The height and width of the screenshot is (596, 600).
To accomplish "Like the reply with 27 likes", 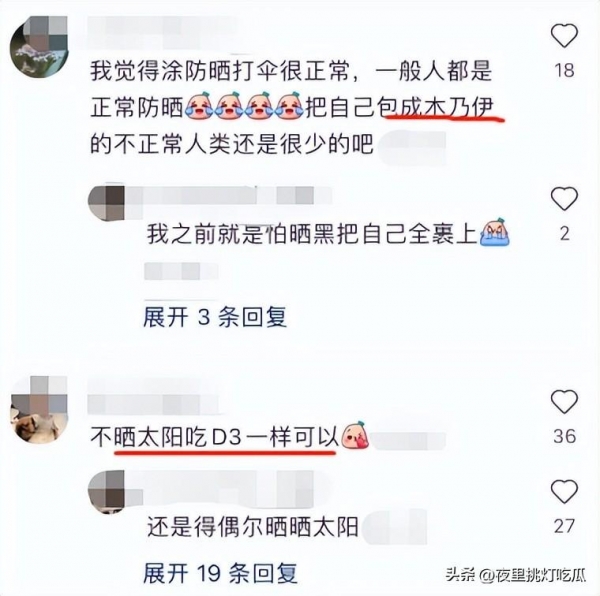I will 564,491.
